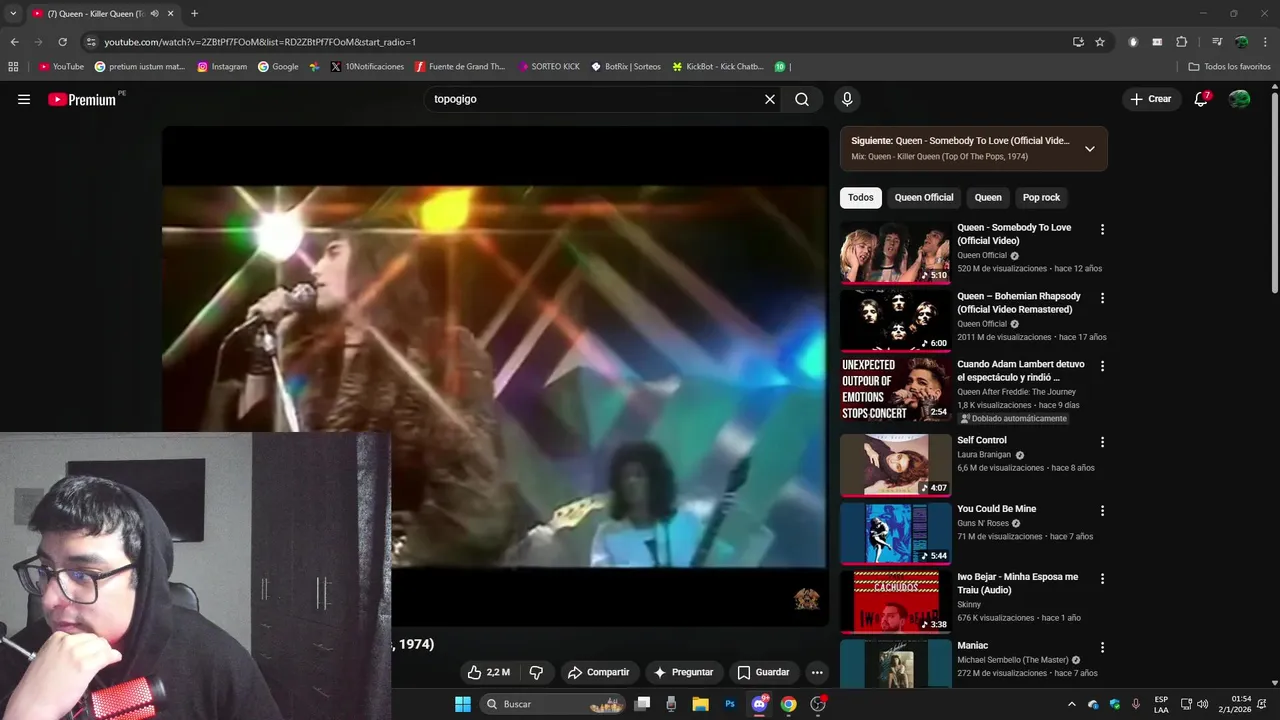Select the Pop rock filter chip
This screenshot has width=1280, height=720.
point(1041,198)
